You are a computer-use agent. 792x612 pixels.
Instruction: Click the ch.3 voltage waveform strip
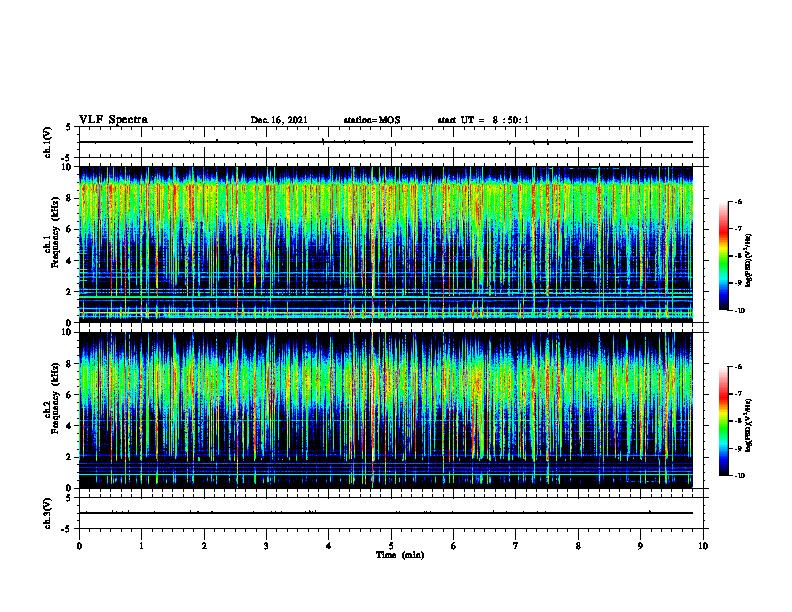point(391,513)
